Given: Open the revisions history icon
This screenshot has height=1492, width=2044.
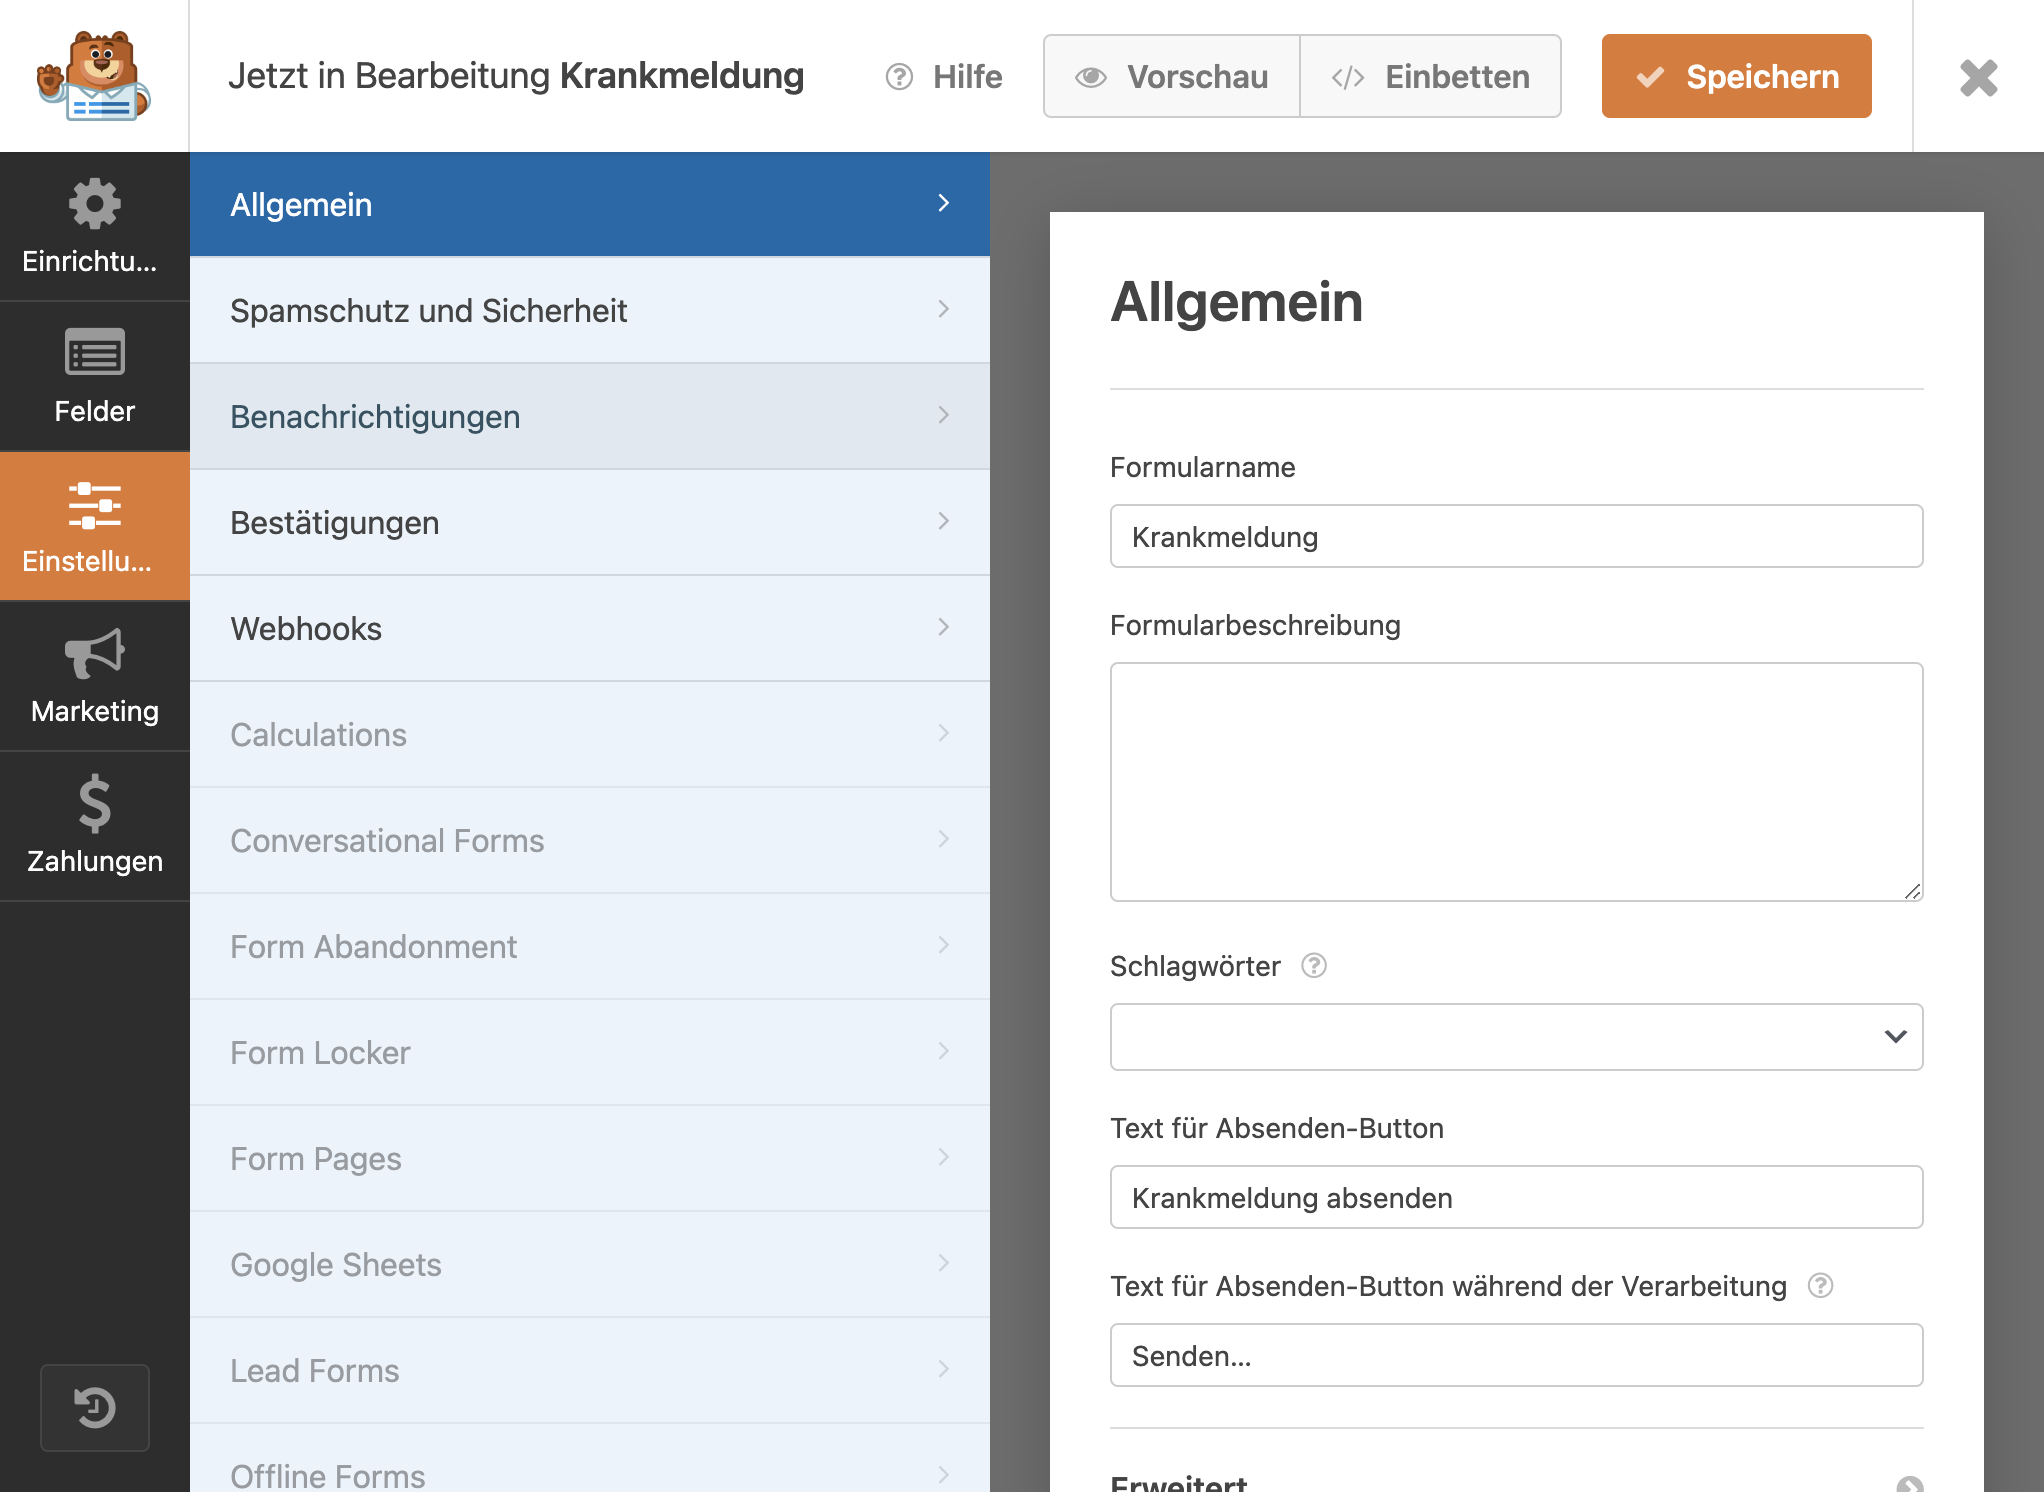Looking at the screenshot, I should [95, 1407].
